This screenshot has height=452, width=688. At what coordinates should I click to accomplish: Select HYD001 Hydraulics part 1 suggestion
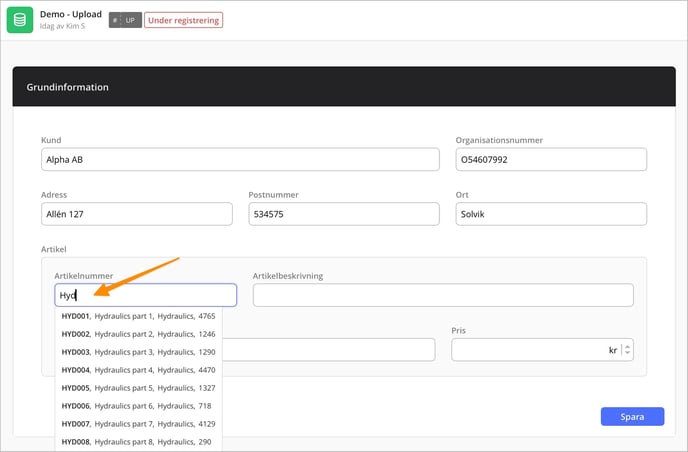[x=139, y=316]
